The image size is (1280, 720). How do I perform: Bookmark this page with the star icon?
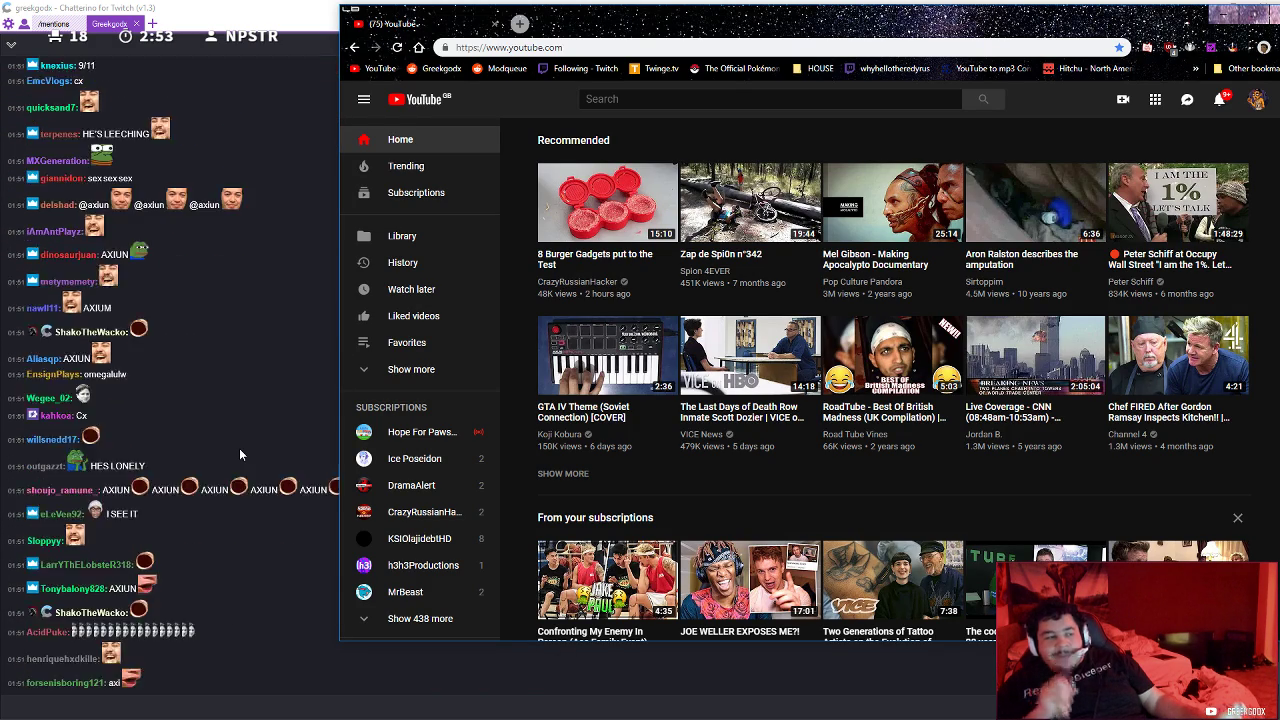point(1119,47)
